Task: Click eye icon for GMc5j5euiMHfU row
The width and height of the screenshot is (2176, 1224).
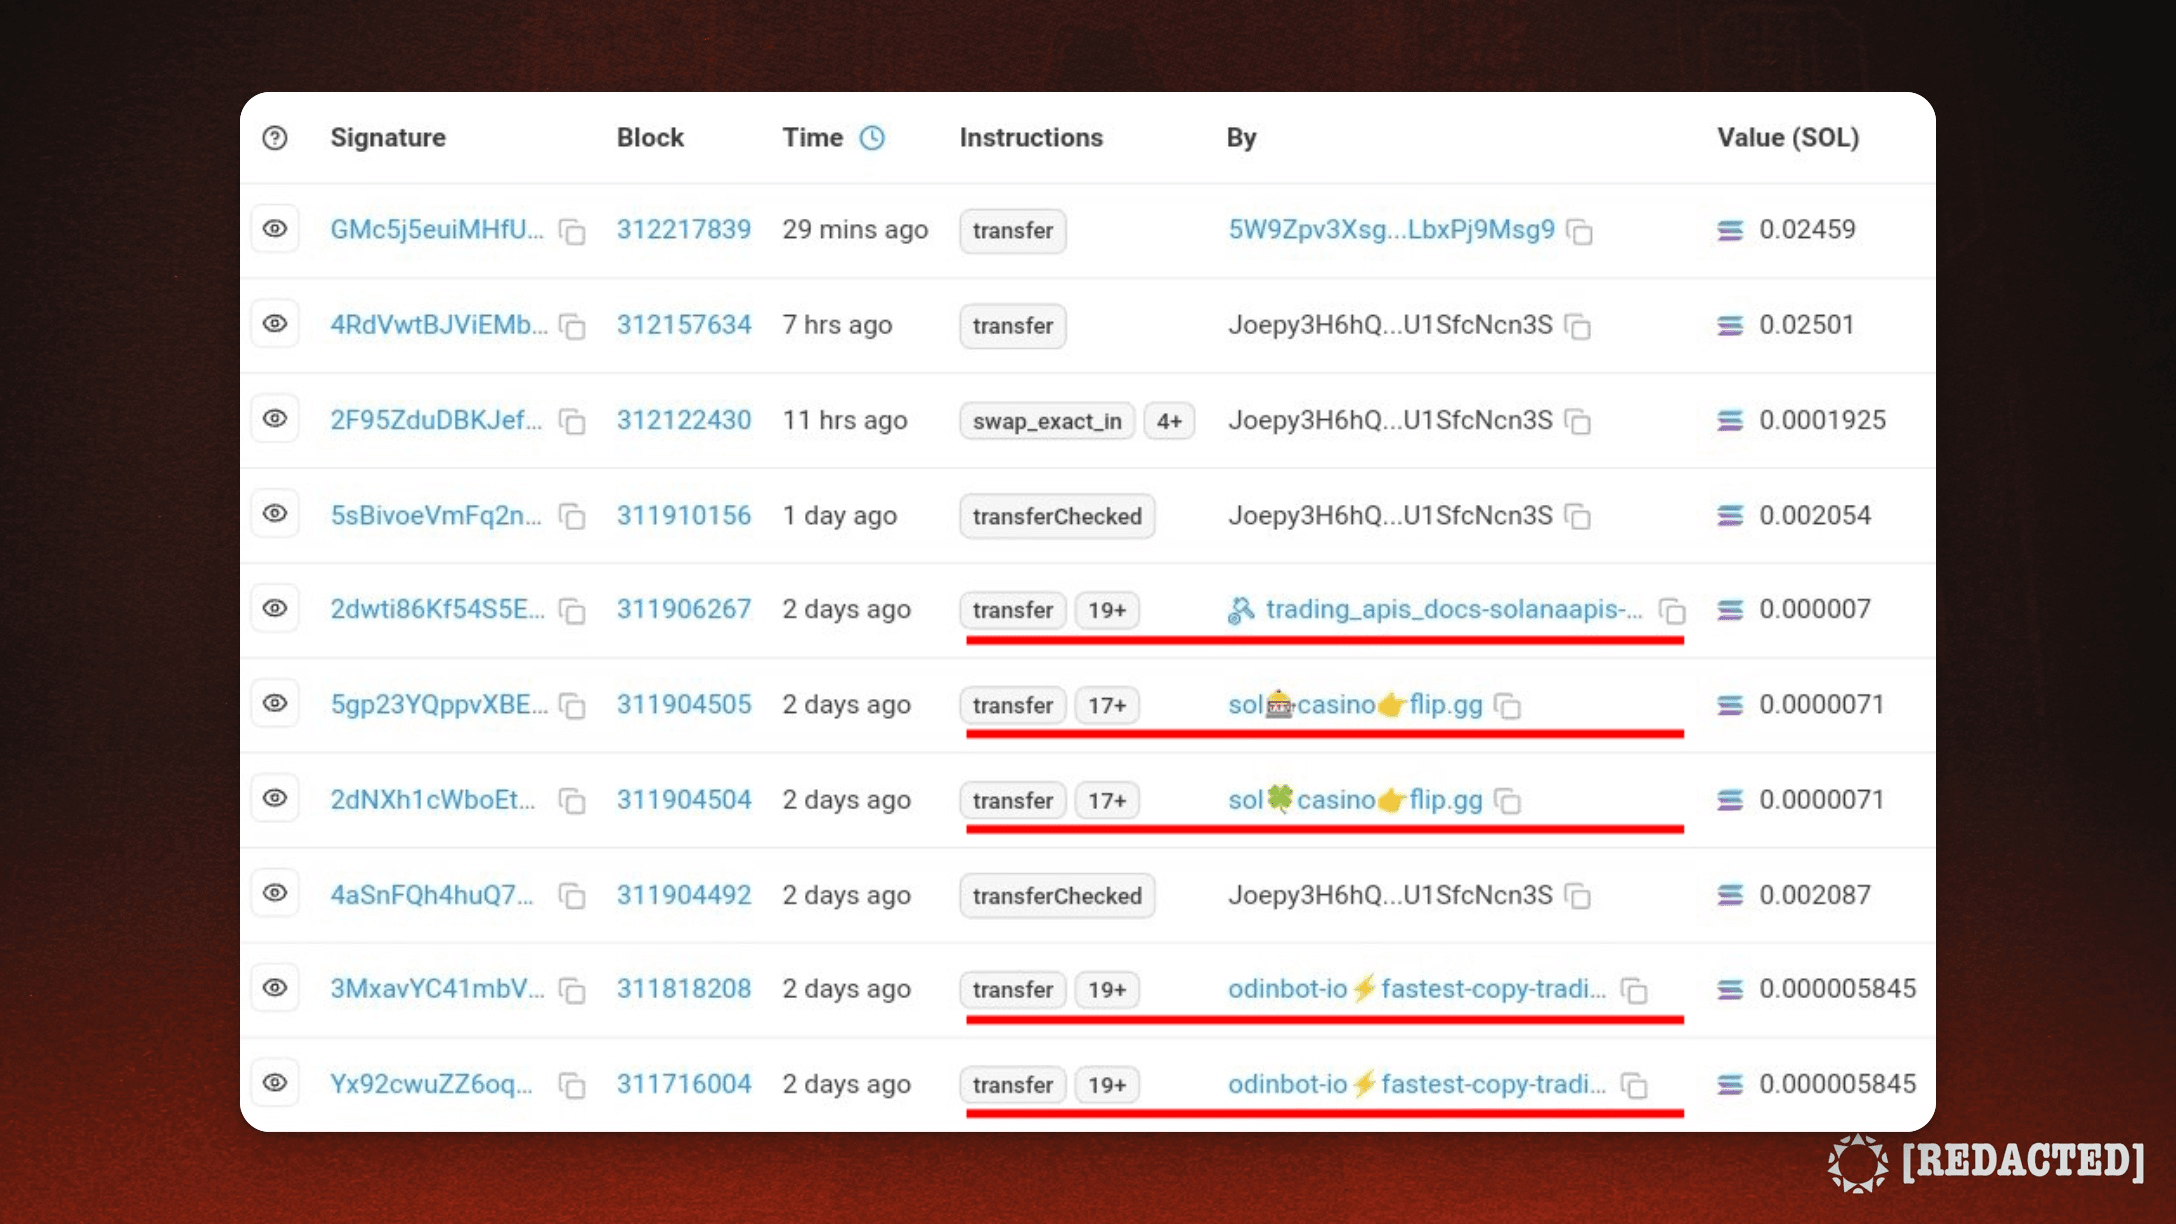Action: (275, 229)
